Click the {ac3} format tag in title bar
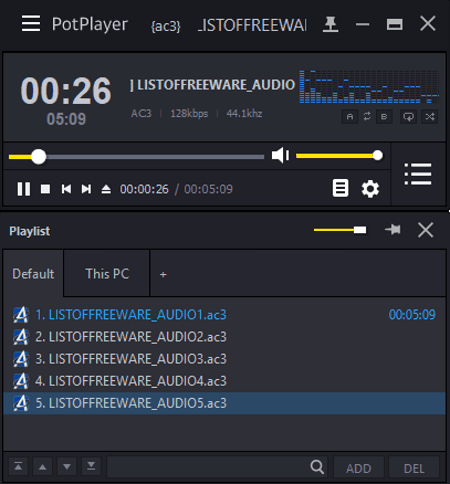The height and width of the screenshot is (484, 450). coord(166,26)
